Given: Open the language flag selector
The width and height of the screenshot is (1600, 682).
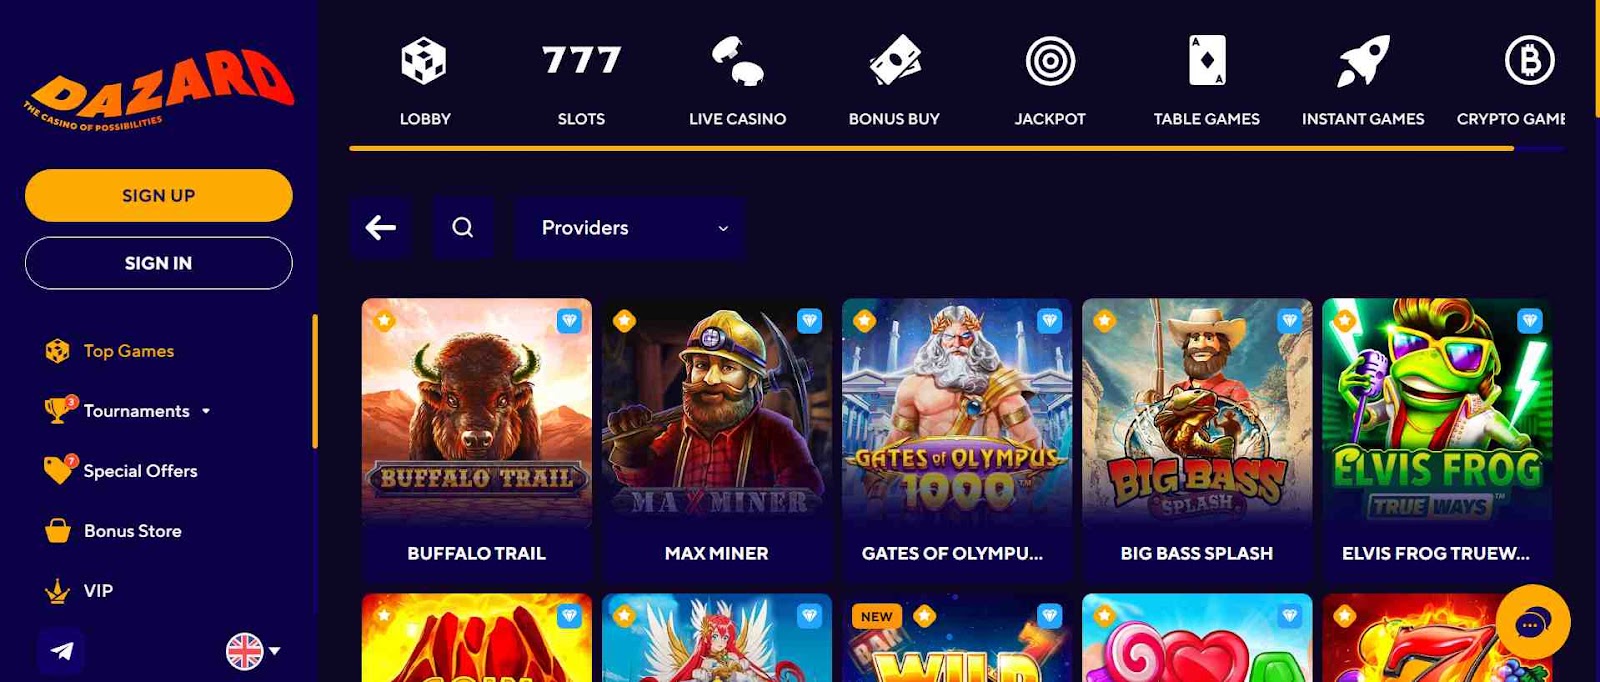Looking at the screenshot, I should pos(253,651).
